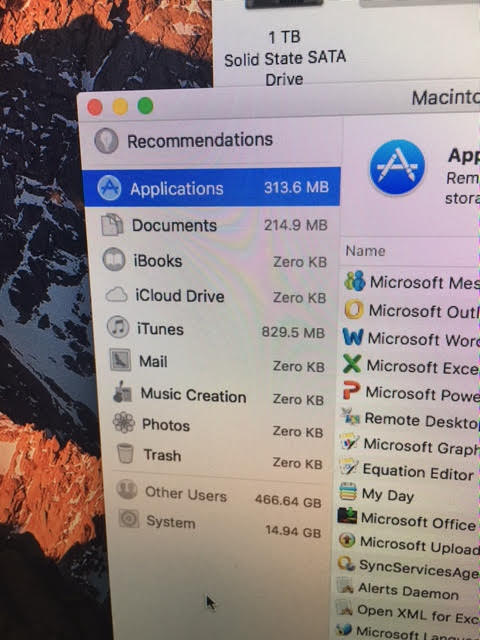
Task: Click the Alerts Daemon app icon
Action: tap(345, 586)
